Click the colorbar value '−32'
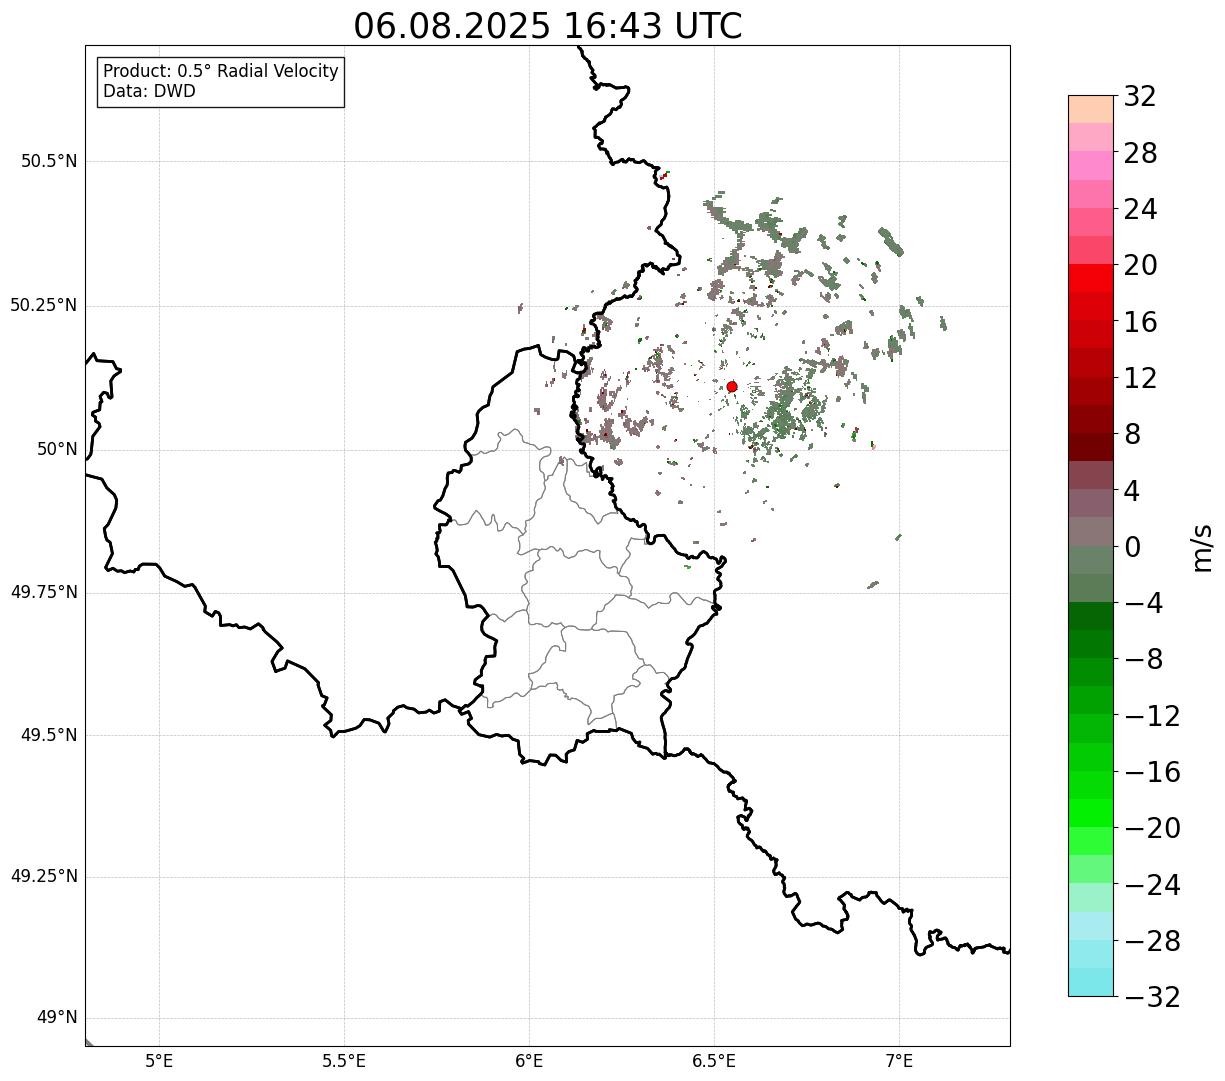 [1152, 997]
